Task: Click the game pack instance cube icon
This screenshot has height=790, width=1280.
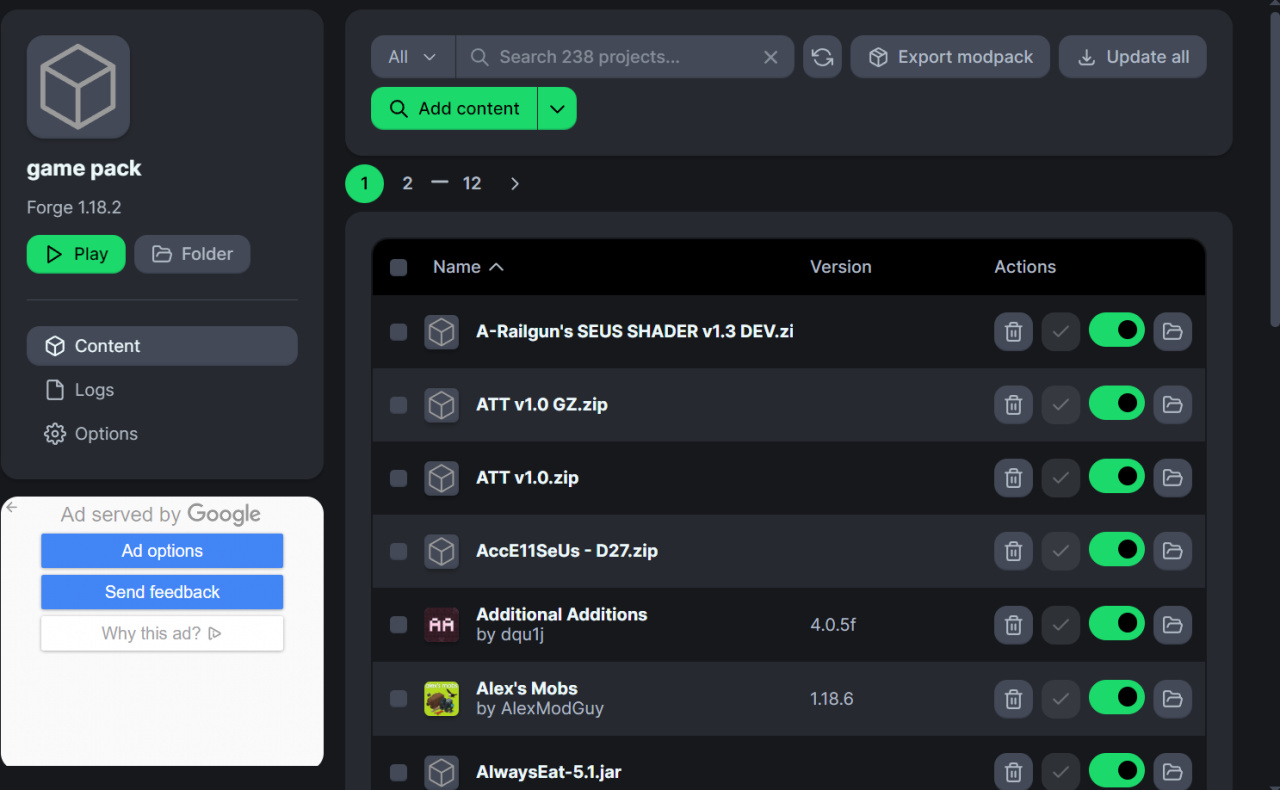Action: click(78, 87)
